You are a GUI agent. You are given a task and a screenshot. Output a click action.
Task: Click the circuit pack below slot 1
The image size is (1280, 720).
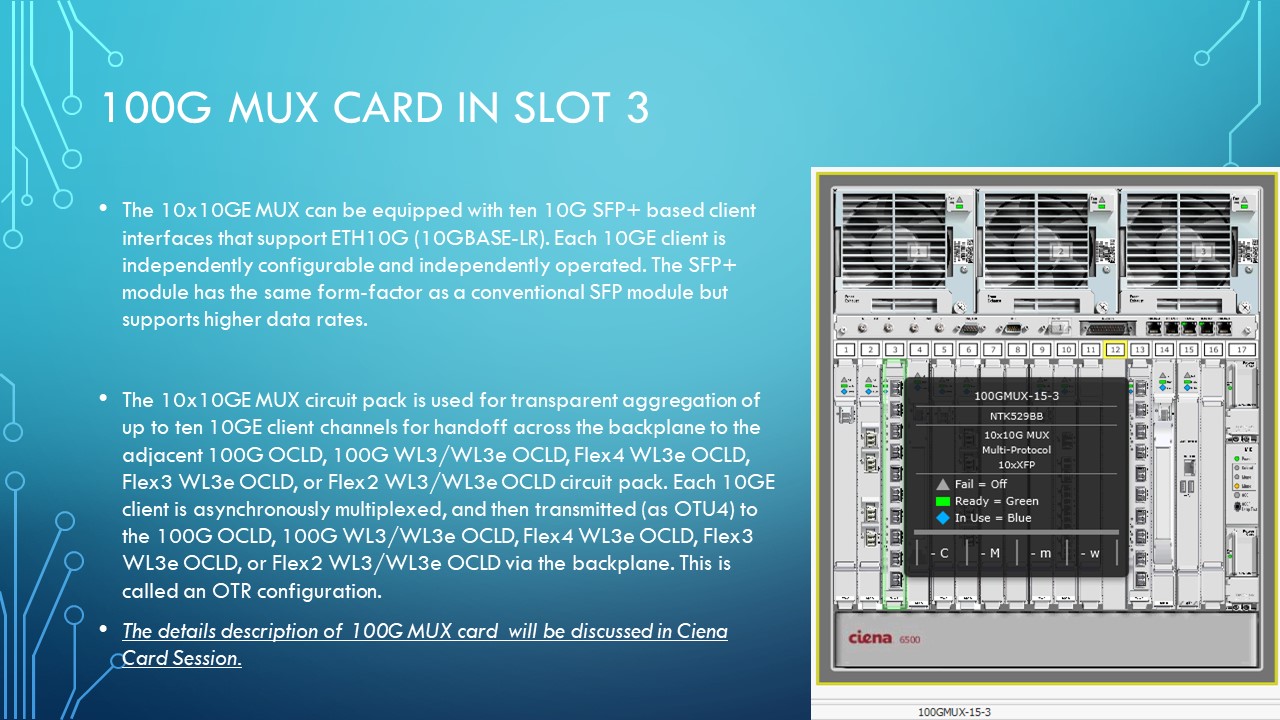(x=846, y=484)
